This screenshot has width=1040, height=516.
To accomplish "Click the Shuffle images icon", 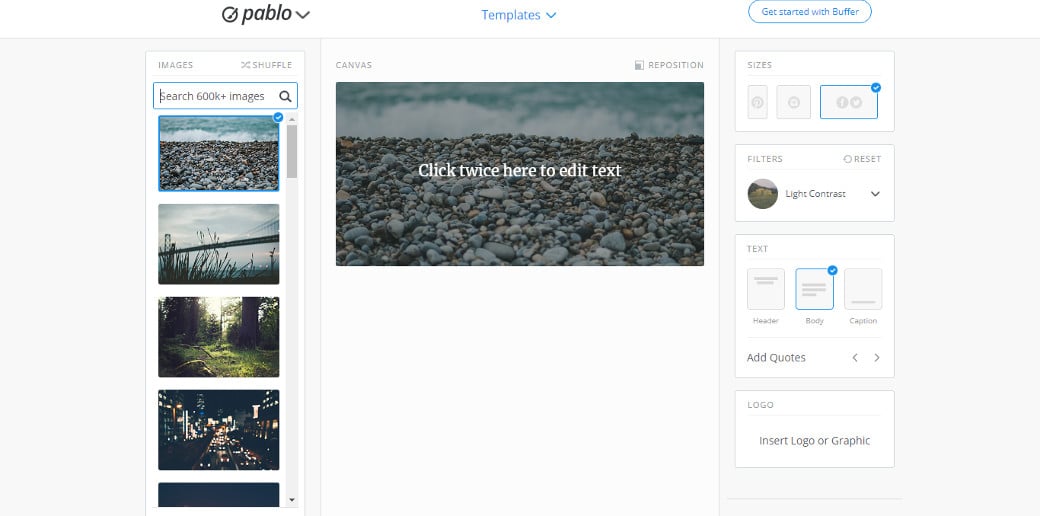I will (245, 65).
